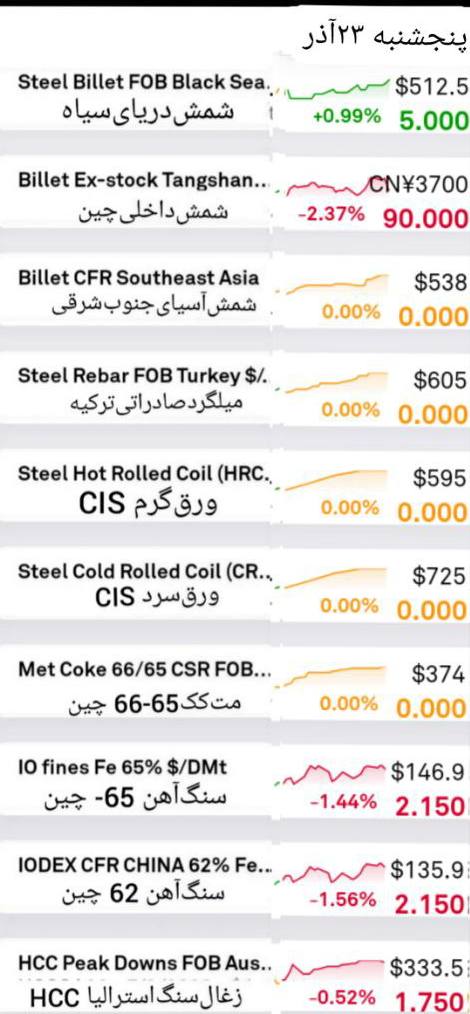The width and height of the screenshot is (470, 1014).
Task: Click the پنجشنبه ۲۳ آذر date header
Action: [x=384, y=37]
